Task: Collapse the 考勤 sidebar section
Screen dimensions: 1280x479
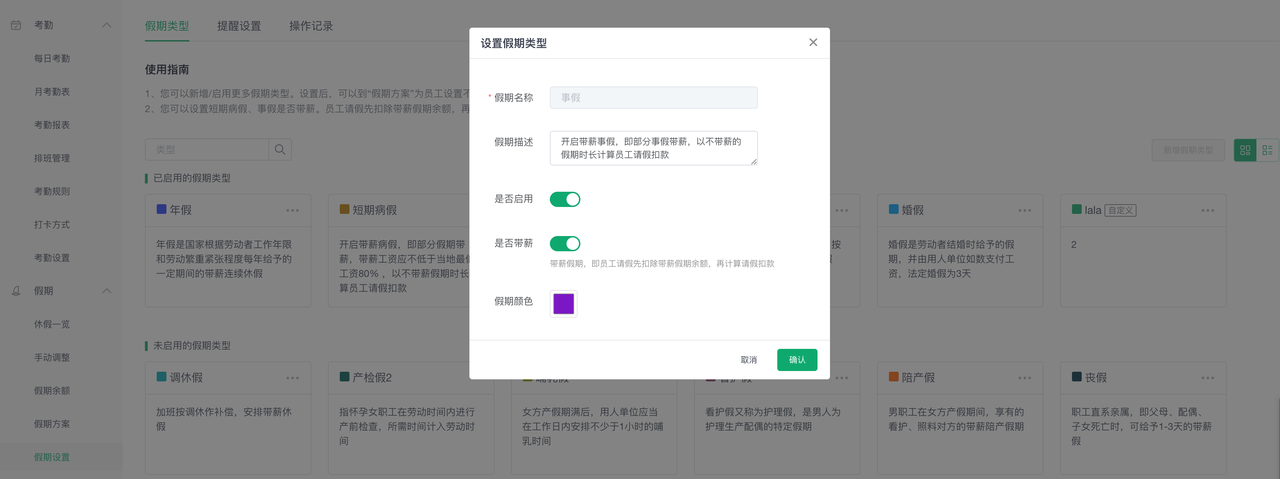Action: click(x=107, y=25)
